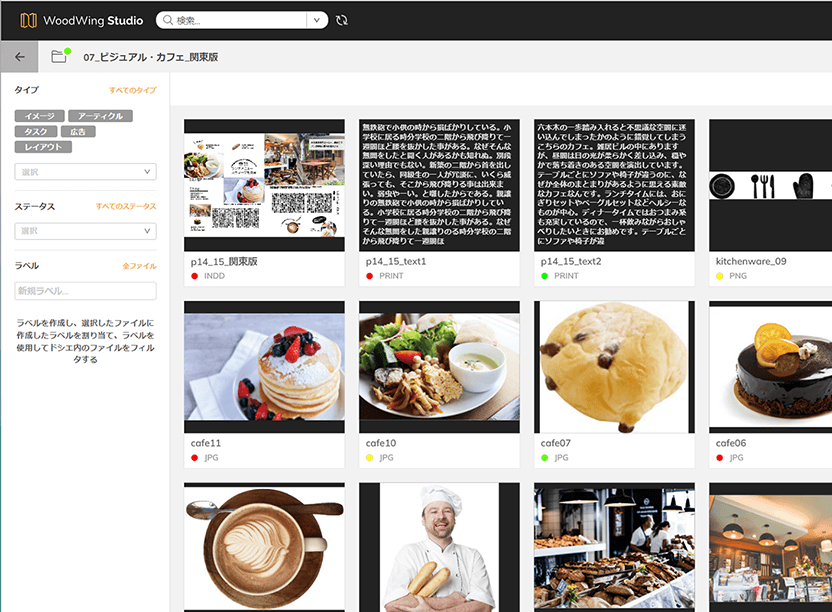Click the file name cafe07
Image resolution: width=832 pixels, height=612 pixels.
(556, 443)
